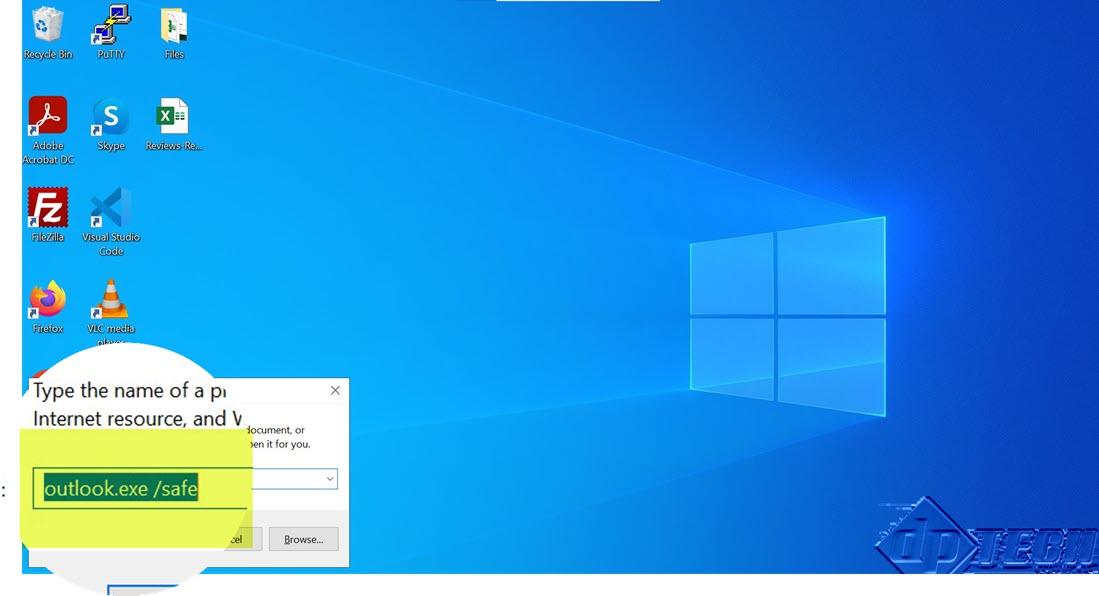1099x596 pixels.
Task: Launch FileZilla desktop shortcut
Action: 47,208
